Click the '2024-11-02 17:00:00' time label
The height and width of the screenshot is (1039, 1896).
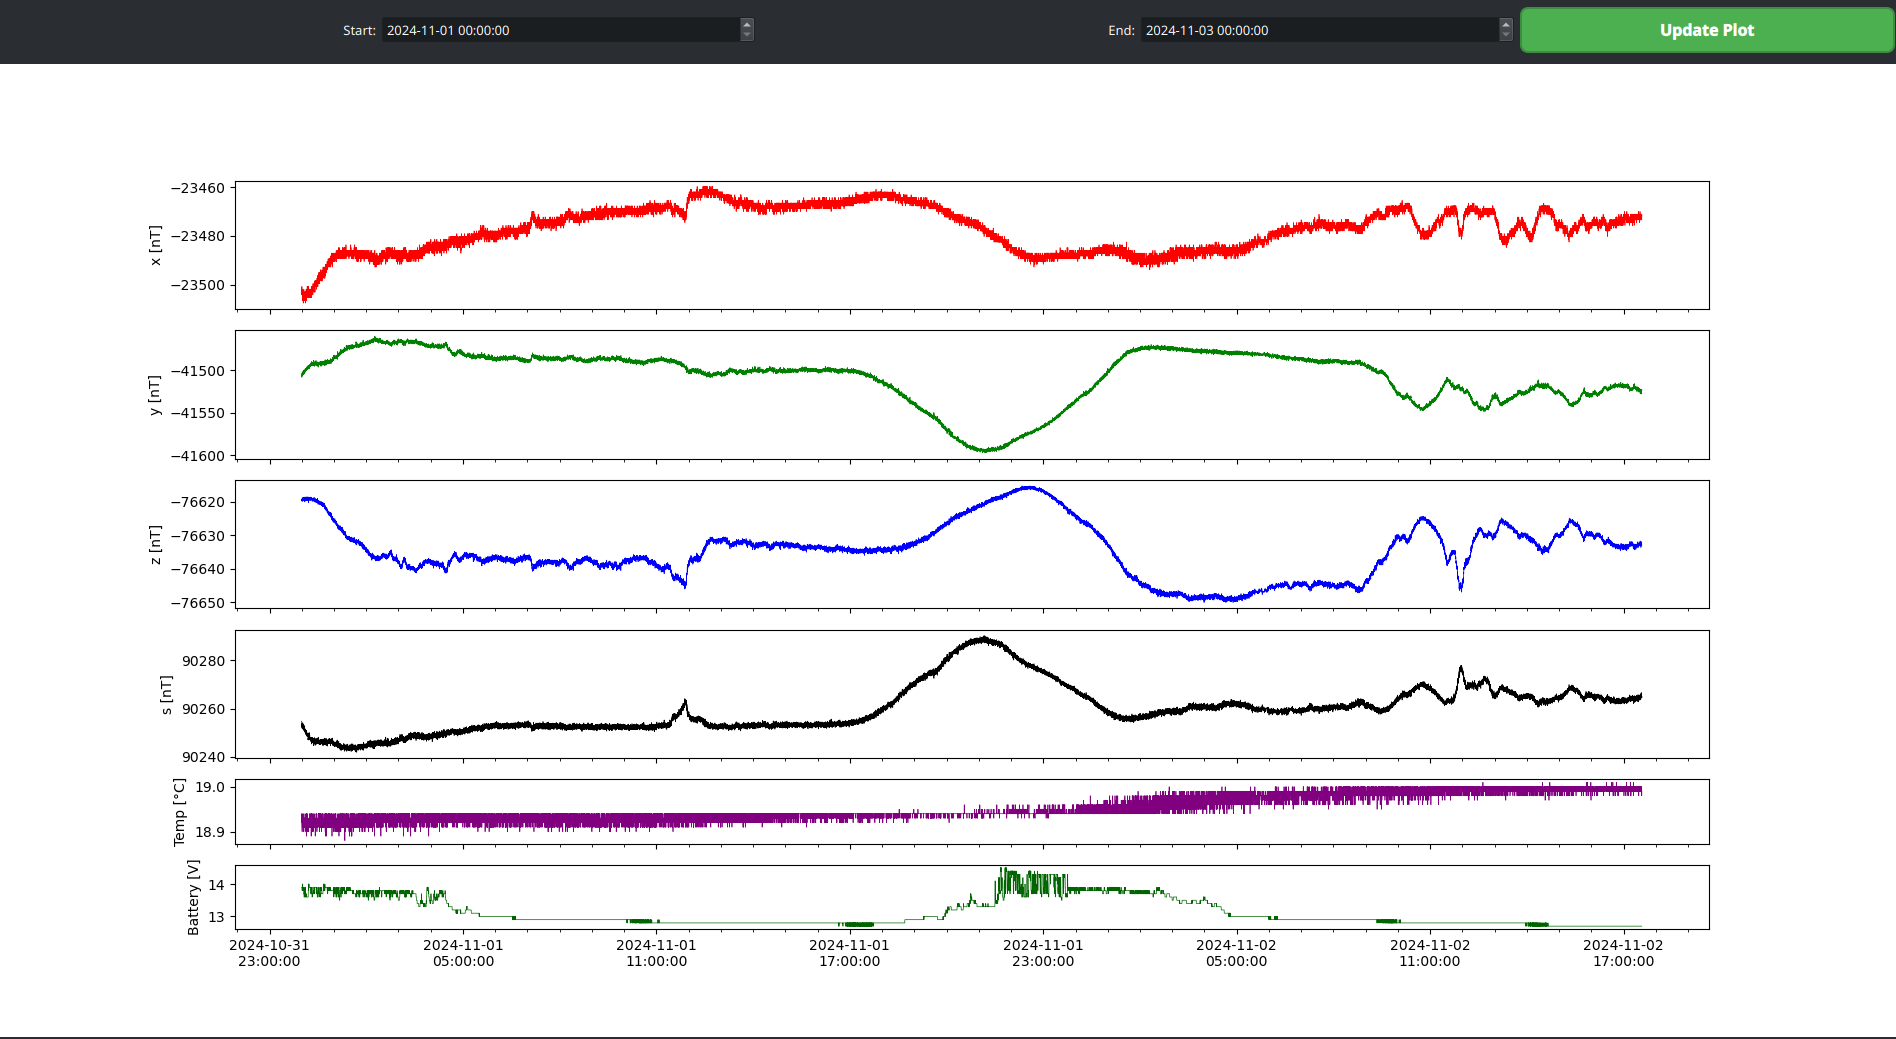pyautogui.click(x=1623, y=953)
